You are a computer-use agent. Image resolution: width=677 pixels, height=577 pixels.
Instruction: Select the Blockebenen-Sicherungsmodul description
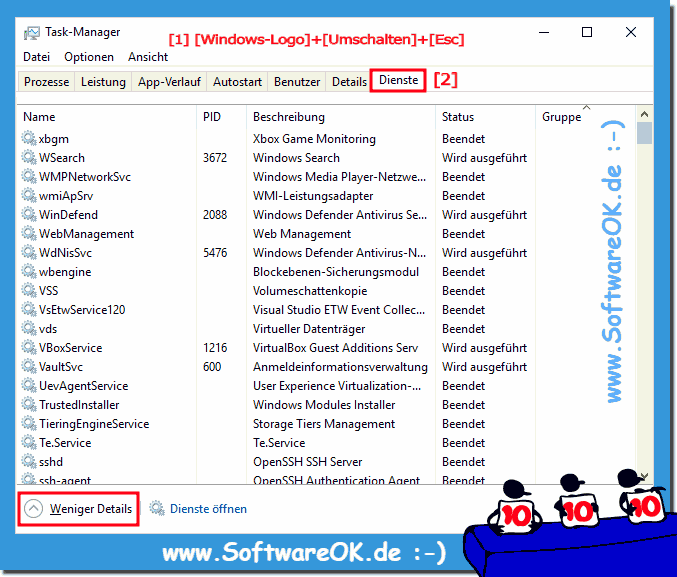(336, 272)
